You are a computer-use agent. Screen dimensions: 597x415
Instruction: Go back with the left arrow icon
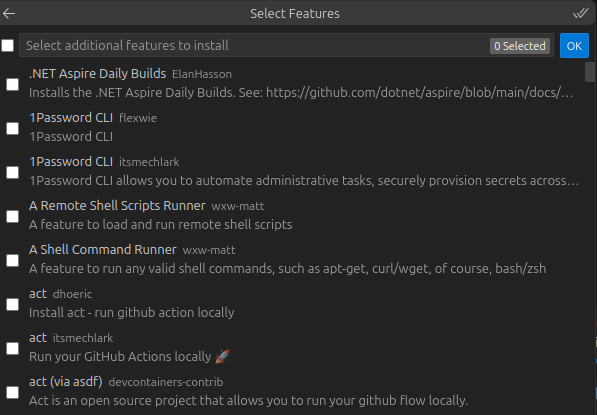coord(9,14)
